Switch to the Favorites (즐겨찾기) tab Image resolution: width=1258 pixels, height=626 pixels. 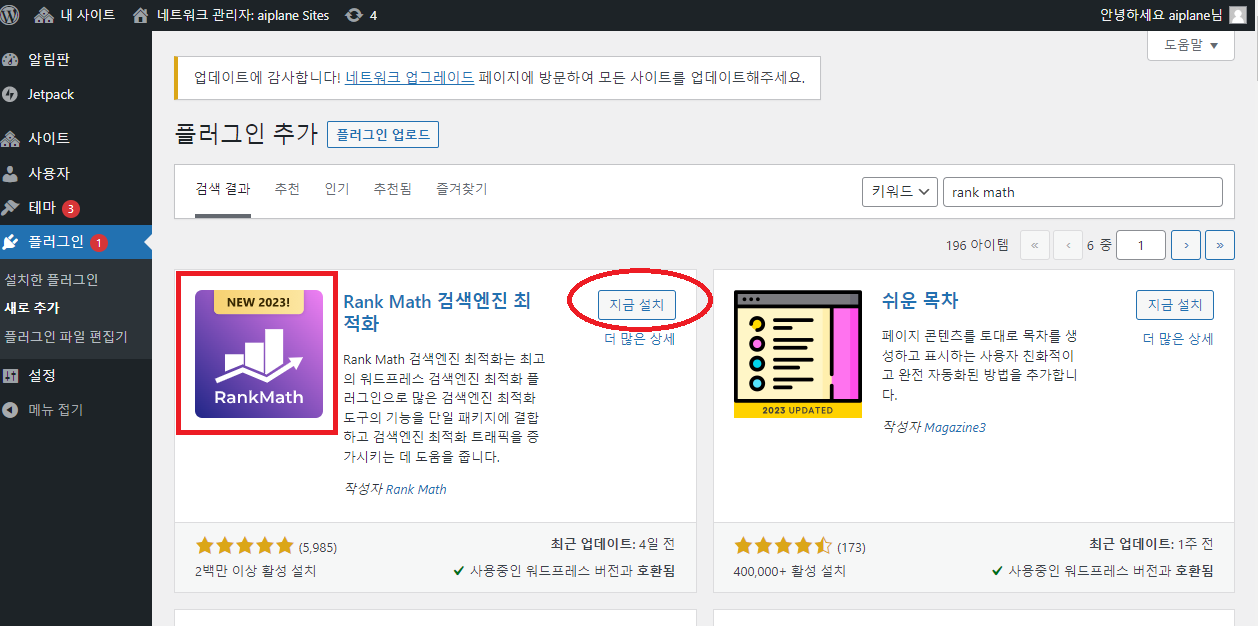462,189
